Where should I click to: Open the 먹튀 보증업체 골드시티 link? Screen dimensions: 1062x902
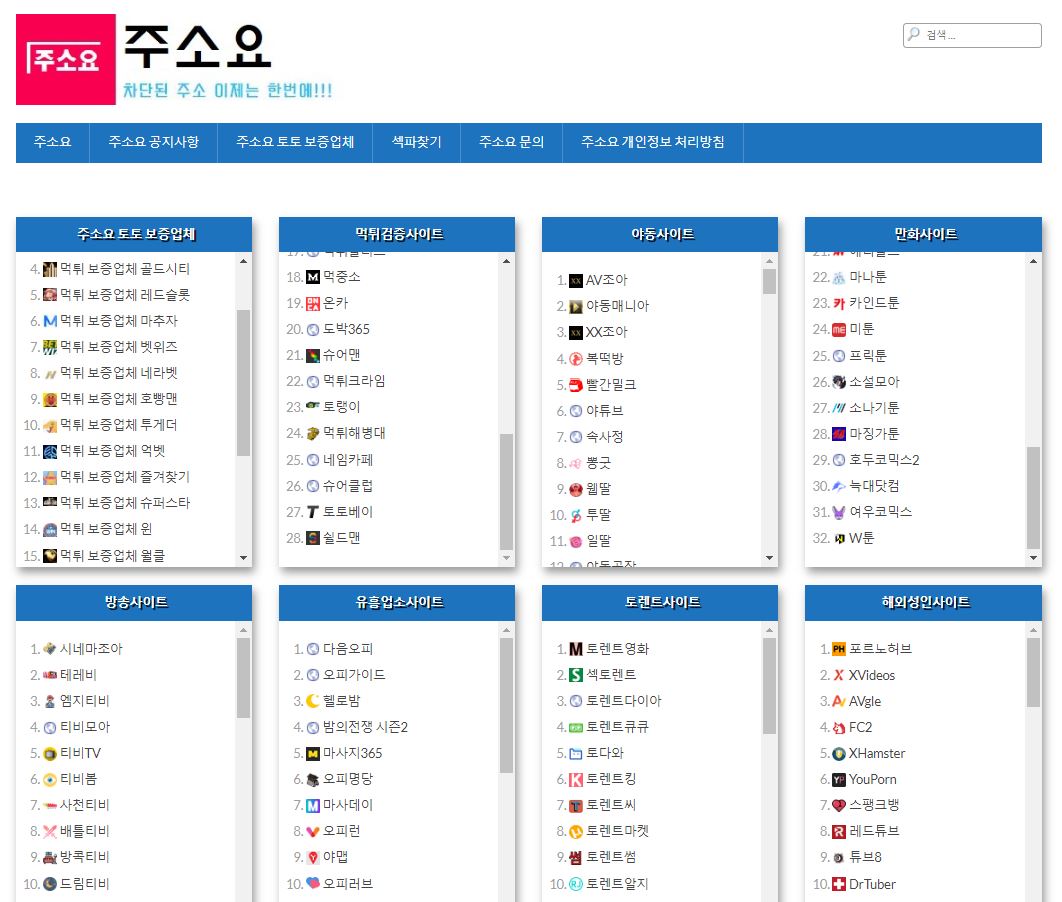(125, 269)
